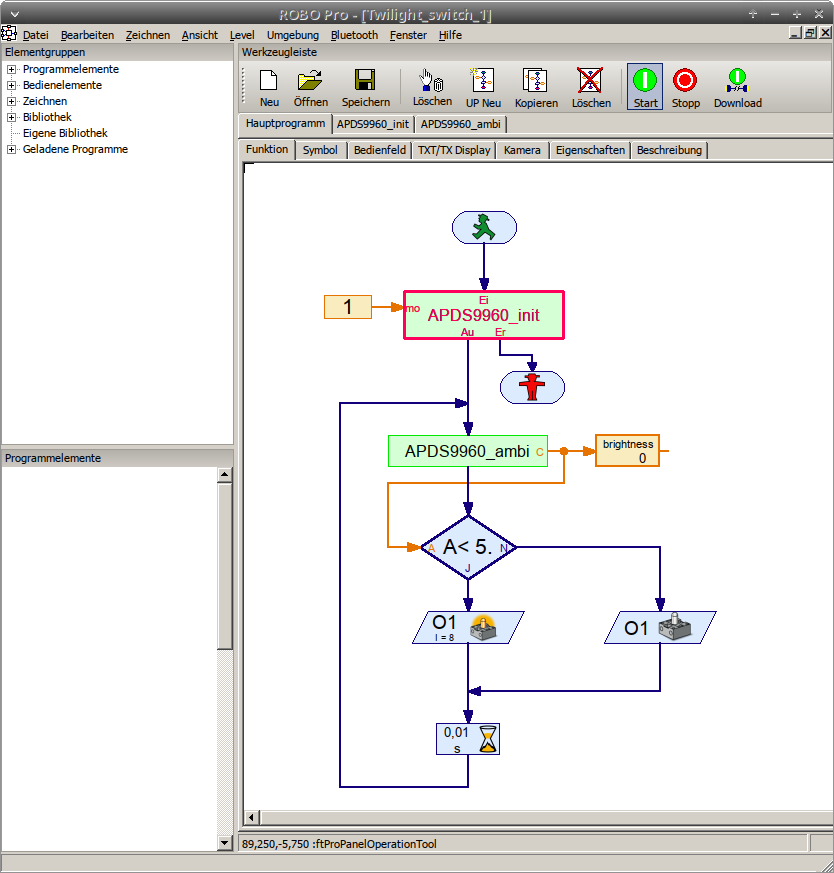Click scroll up arrow in Programmelemente panel

pyautogui.click(x=224, y=474)
